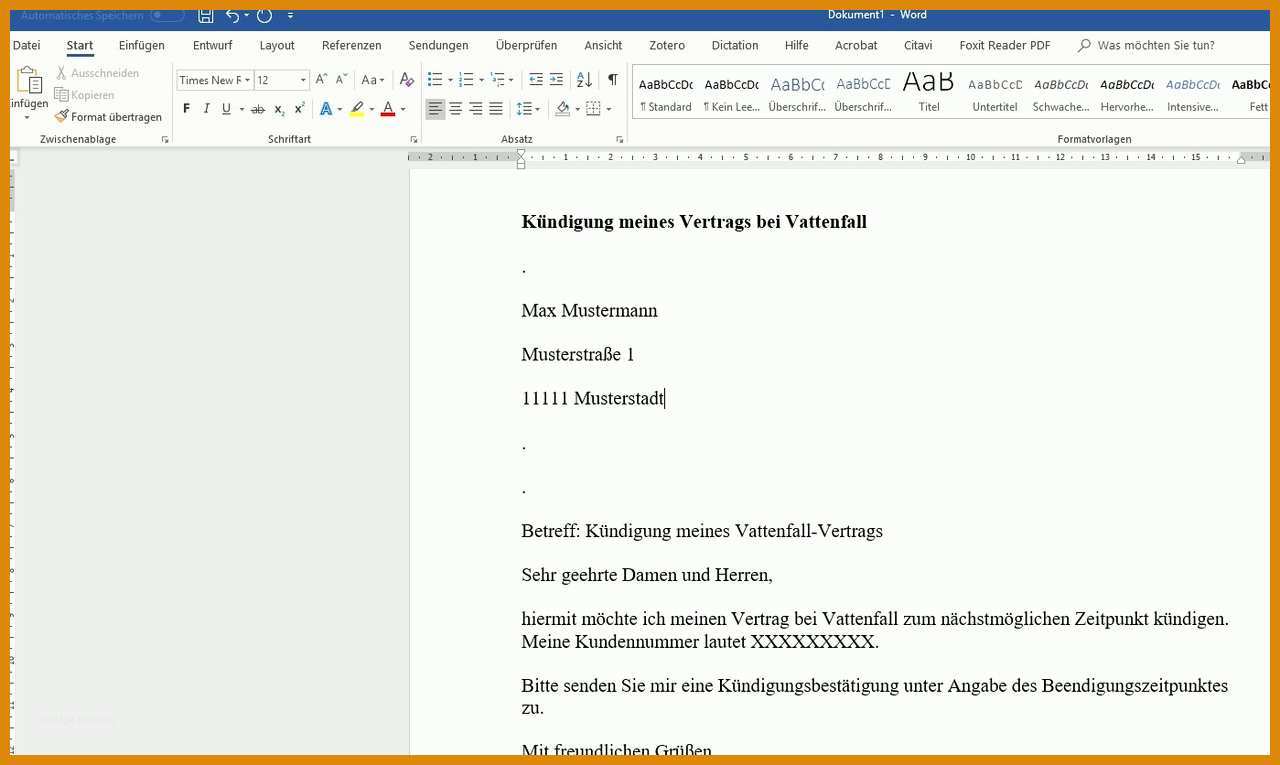Switch to the Einfügen ribbon tab
Screen dimensions: 1280x765
tap(141, 45)
